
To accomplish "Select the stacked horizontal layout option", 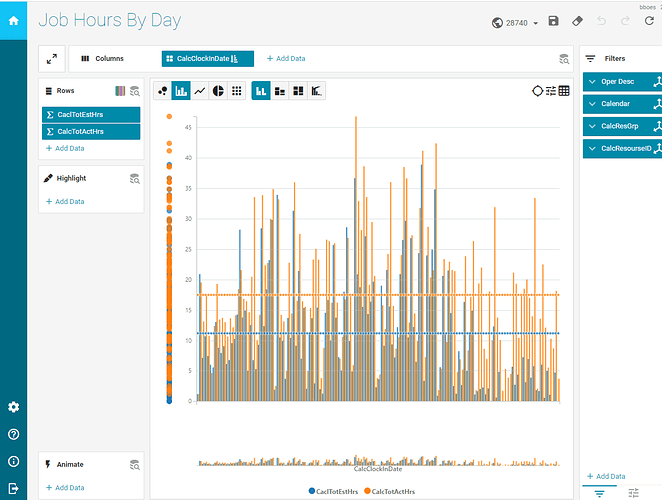I will [280, 91].
